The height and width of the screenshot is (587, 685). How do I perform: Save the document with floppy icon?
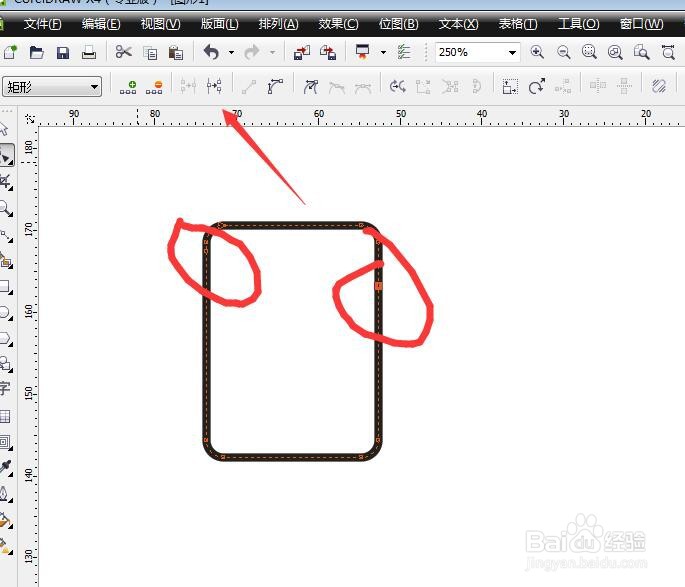click(x=63, y=53)
